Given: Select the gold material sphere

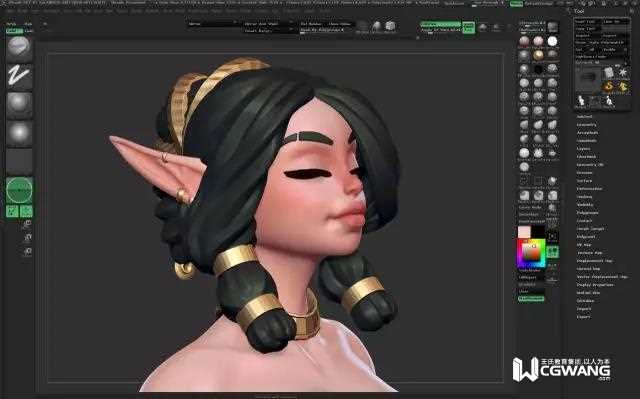Looking at the screenshot, I should coord(538,55).
